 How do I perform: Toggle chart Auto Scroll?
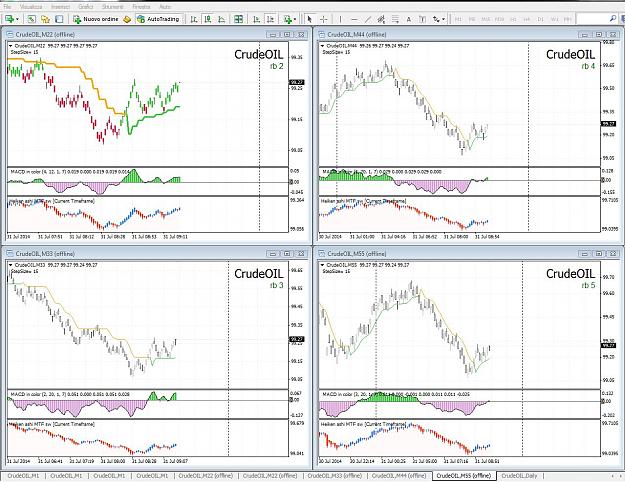(x=256, y=19)
